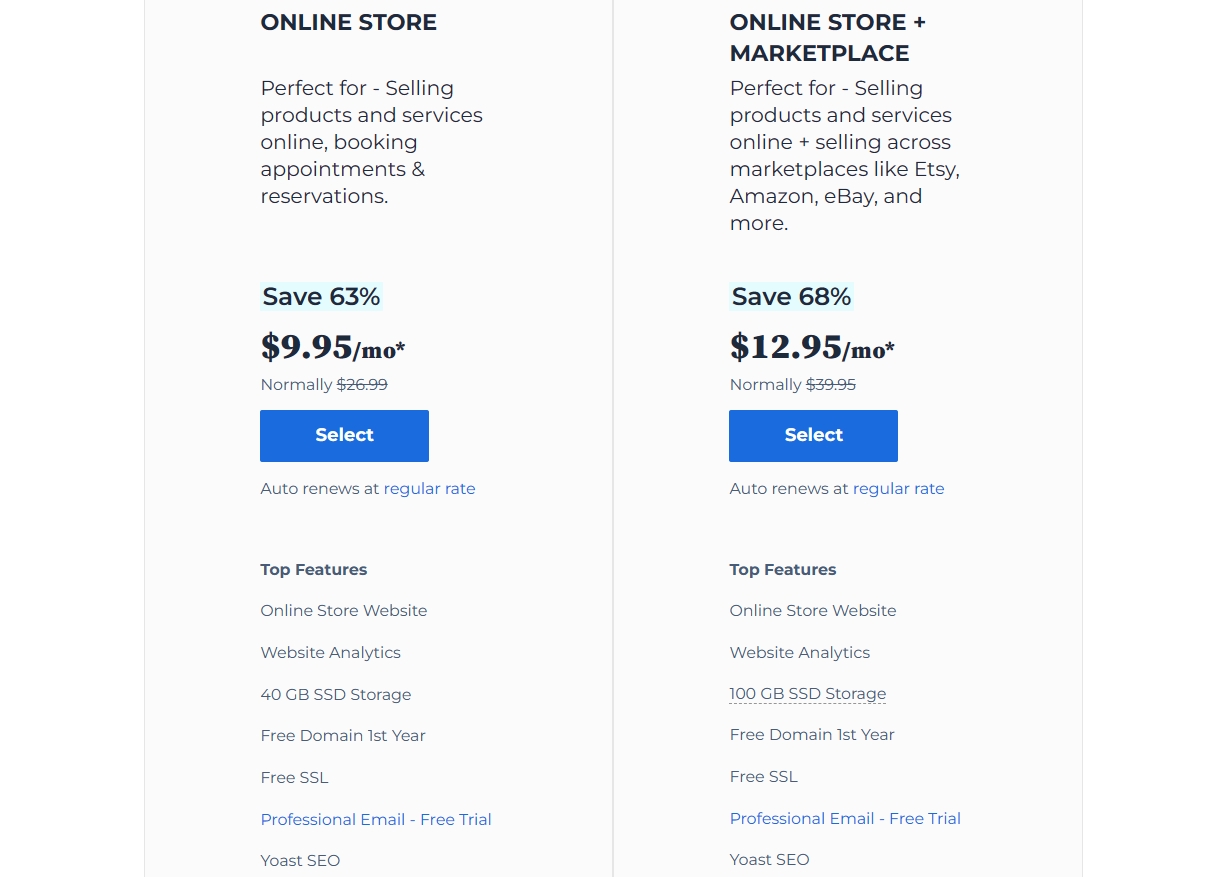Click Free SSL under the Marketplace plan
Image resolution: width=1228 pixels, height=877 pixels.
point(764,777)
